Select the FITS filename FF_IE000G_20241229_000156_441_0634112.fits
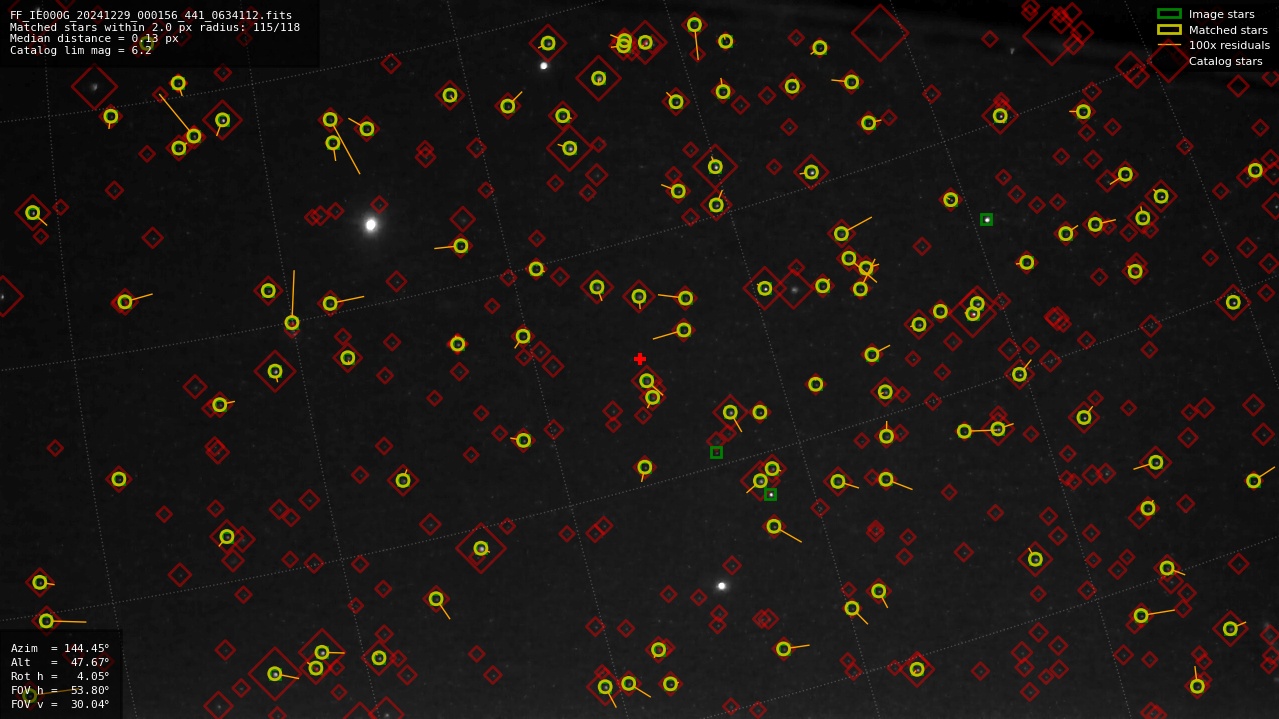 [x=151, y=15]
